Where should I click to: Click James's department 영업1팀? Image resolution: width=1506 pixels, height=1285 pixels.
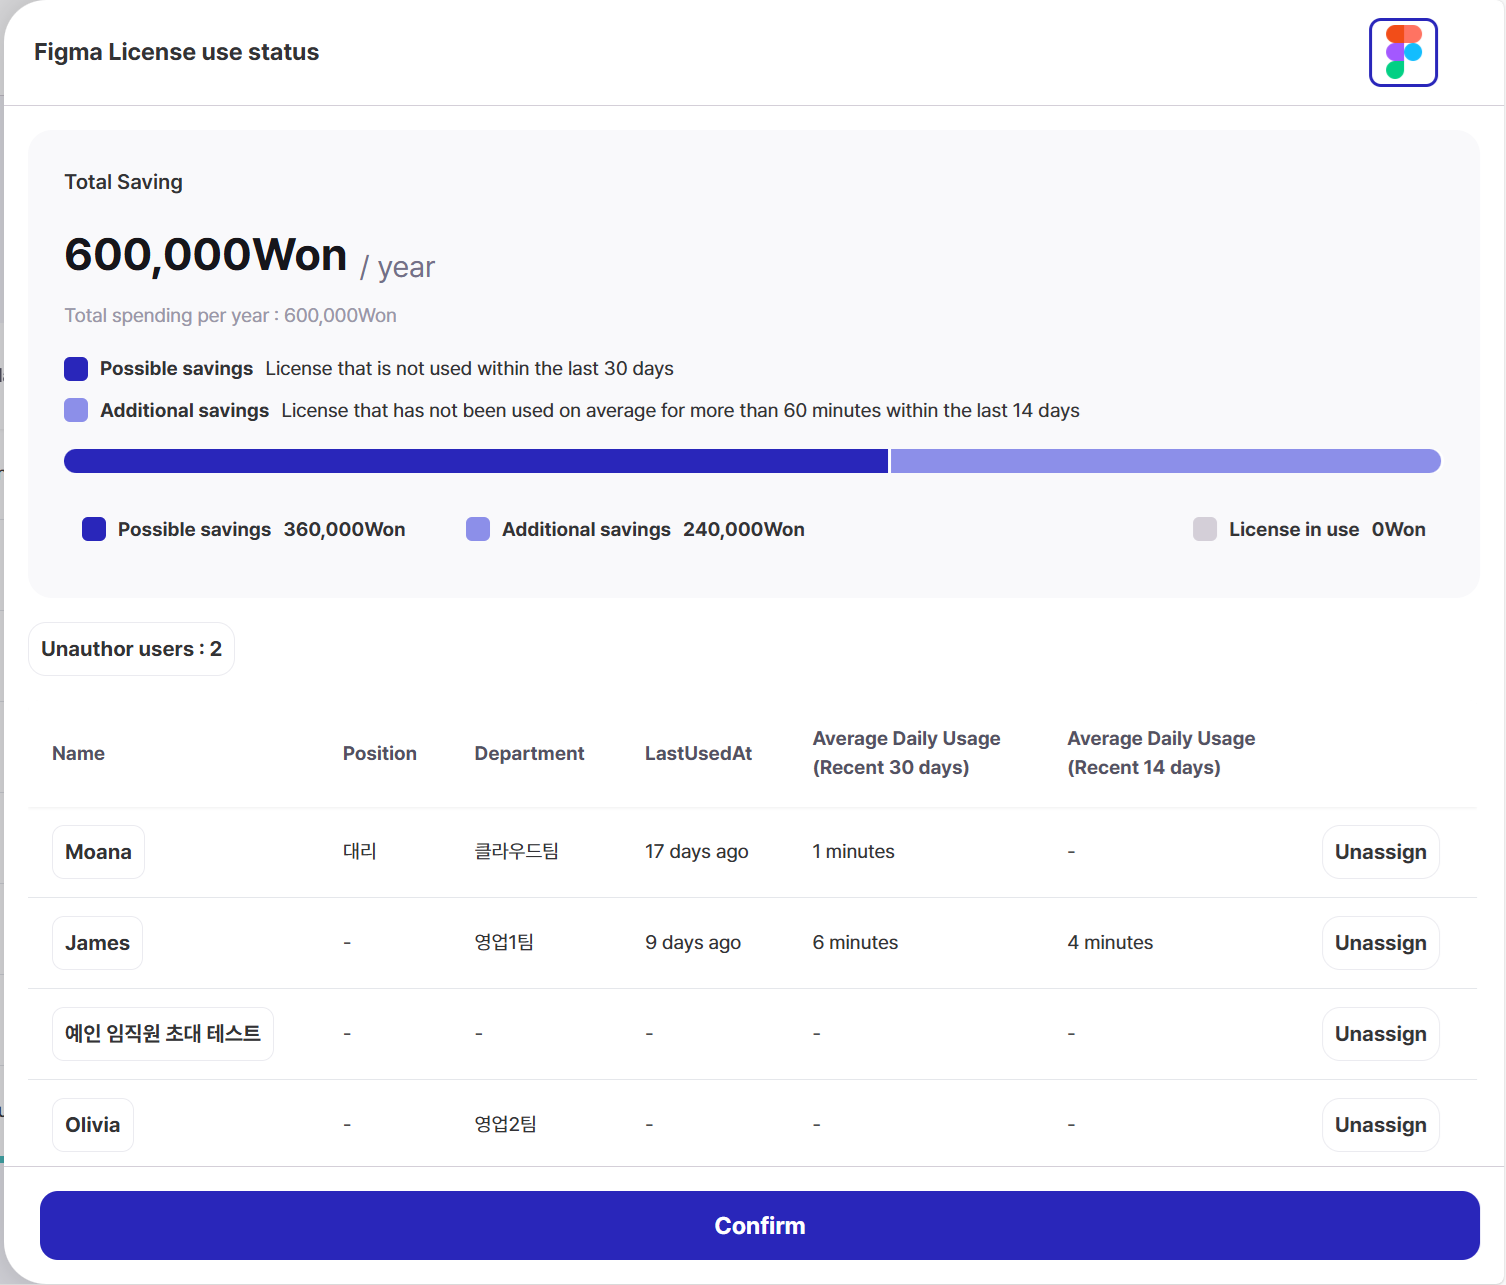(504, 942)
